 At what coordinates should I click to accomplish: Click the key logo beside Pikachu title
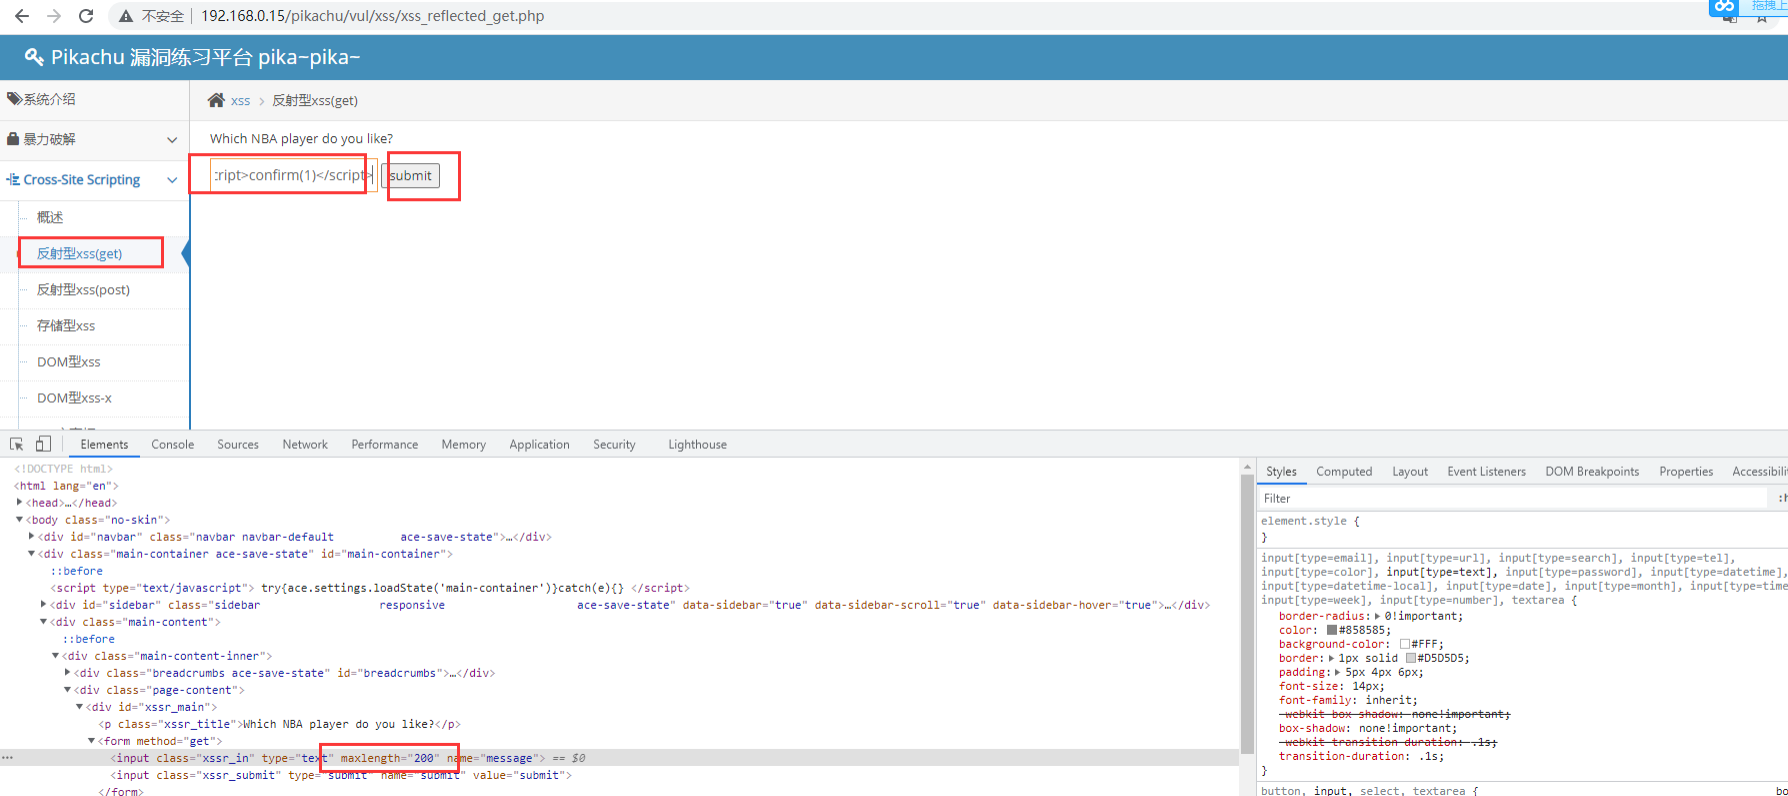pos(34,57)
